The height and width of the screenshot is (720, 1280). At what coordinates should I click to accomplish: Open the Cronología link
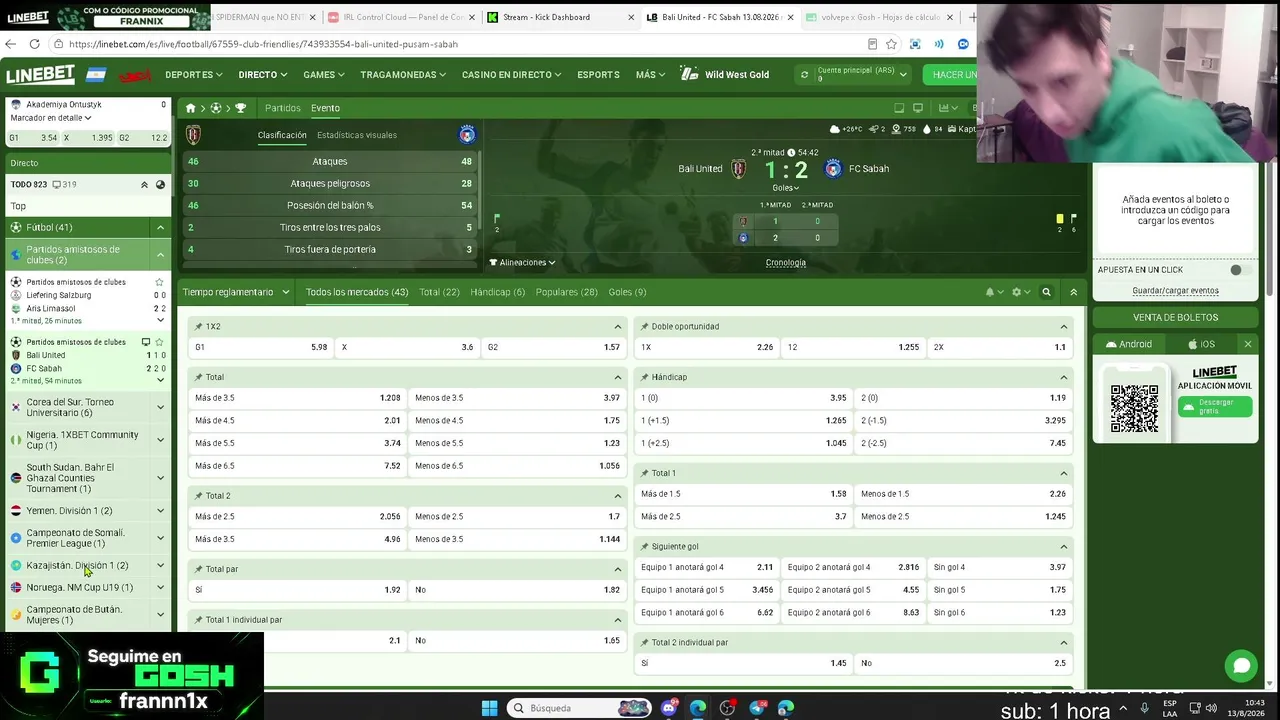coord(786,263)
